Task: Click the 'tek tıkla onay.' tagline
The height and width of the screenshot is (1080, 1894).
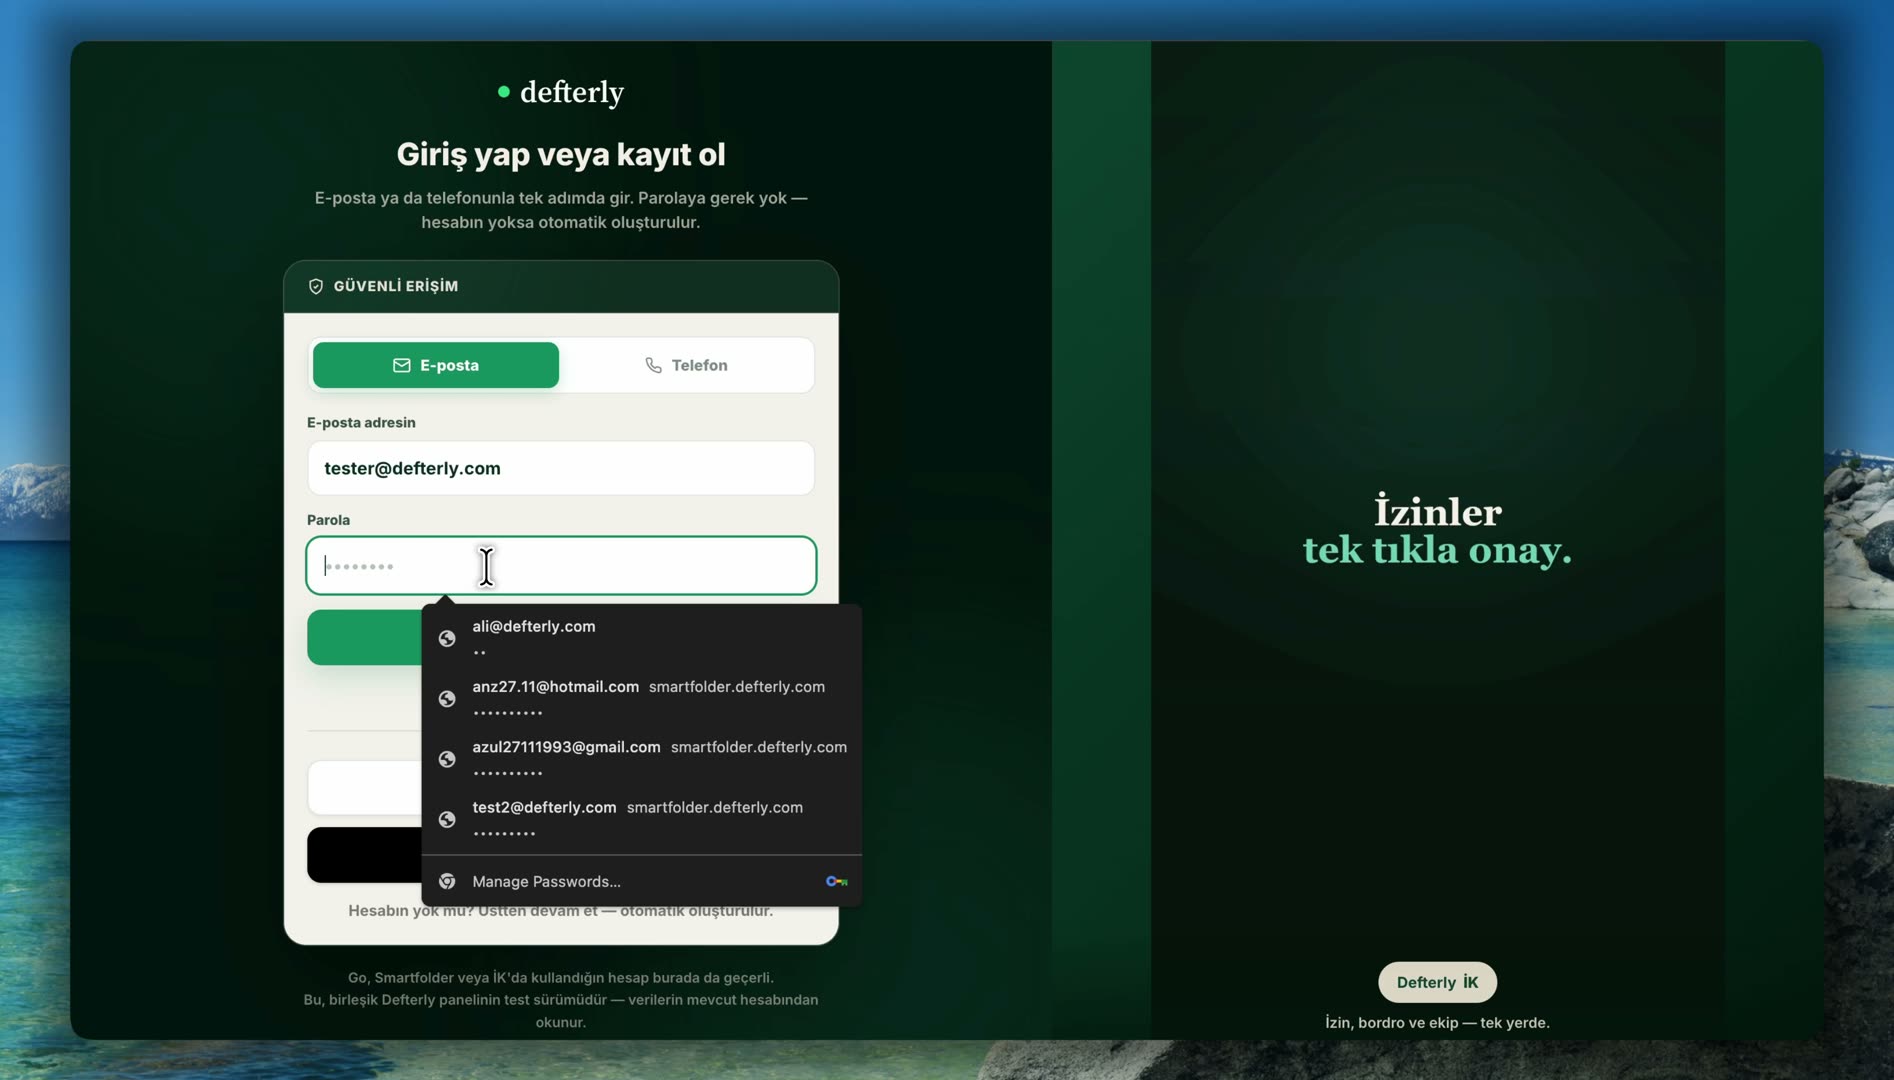Action: coord(1437,550)
